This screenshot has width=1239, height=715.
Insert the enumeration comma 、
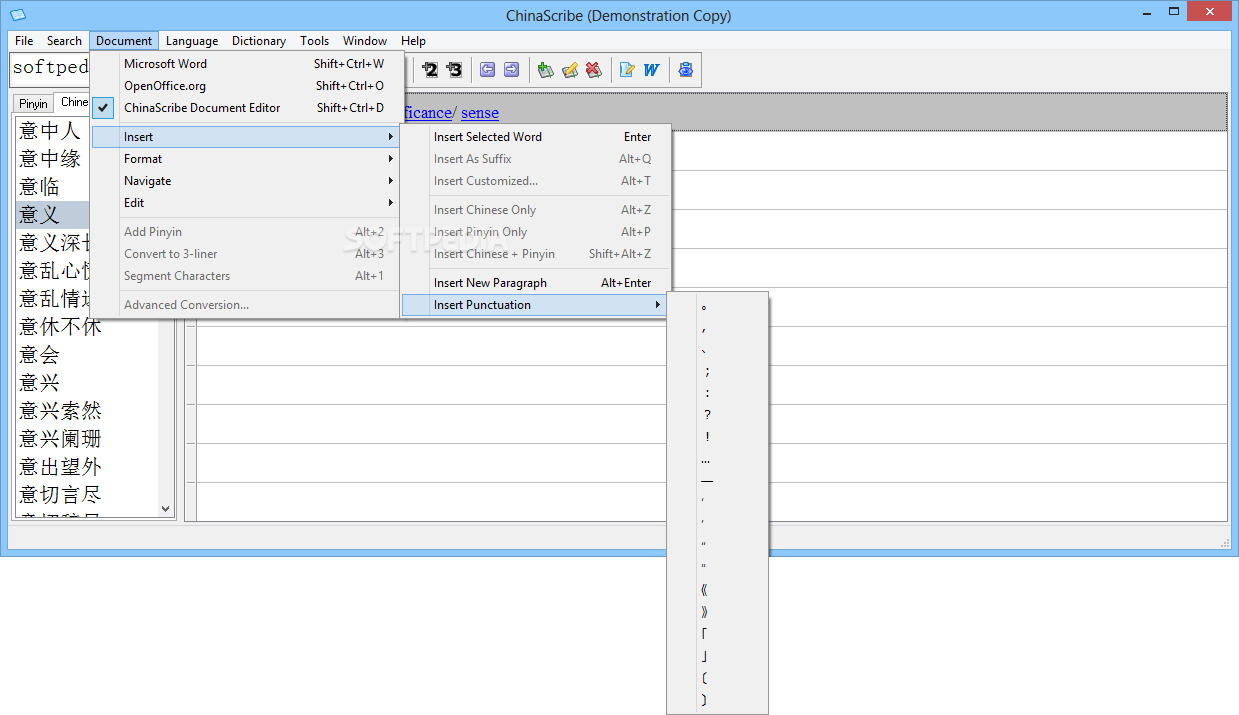pyautogui.click(x=717, y=349)
